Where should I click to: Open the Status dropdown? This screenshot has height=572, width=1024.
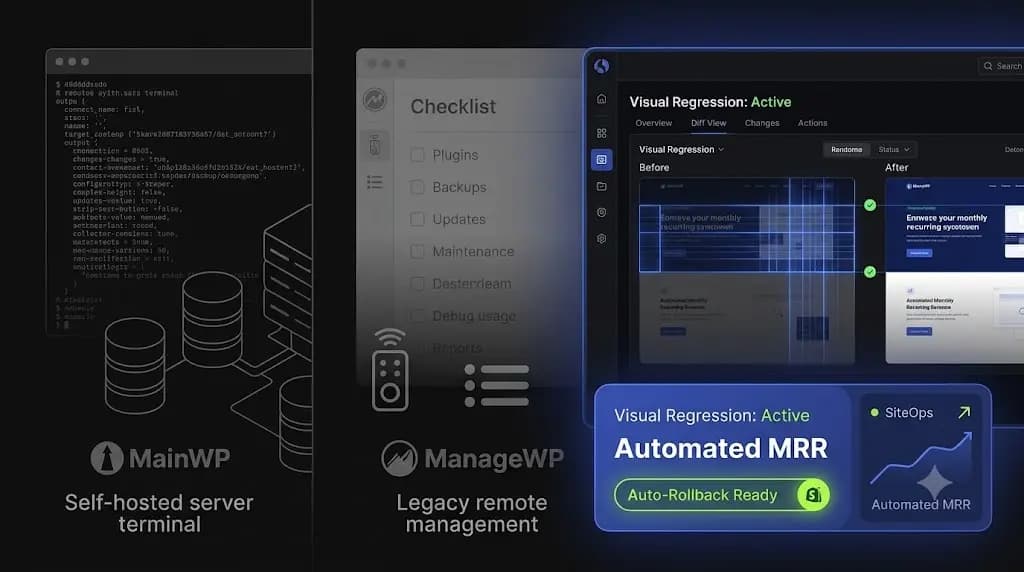click(894, 150)
